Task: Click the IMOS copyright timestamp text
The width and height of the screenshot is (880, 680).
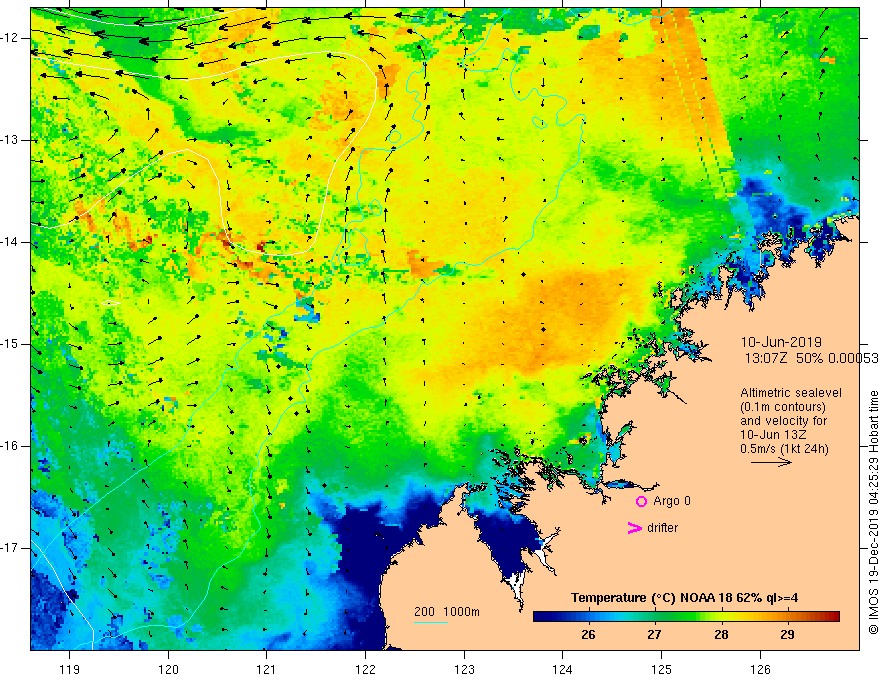Action: click(873, 512)
